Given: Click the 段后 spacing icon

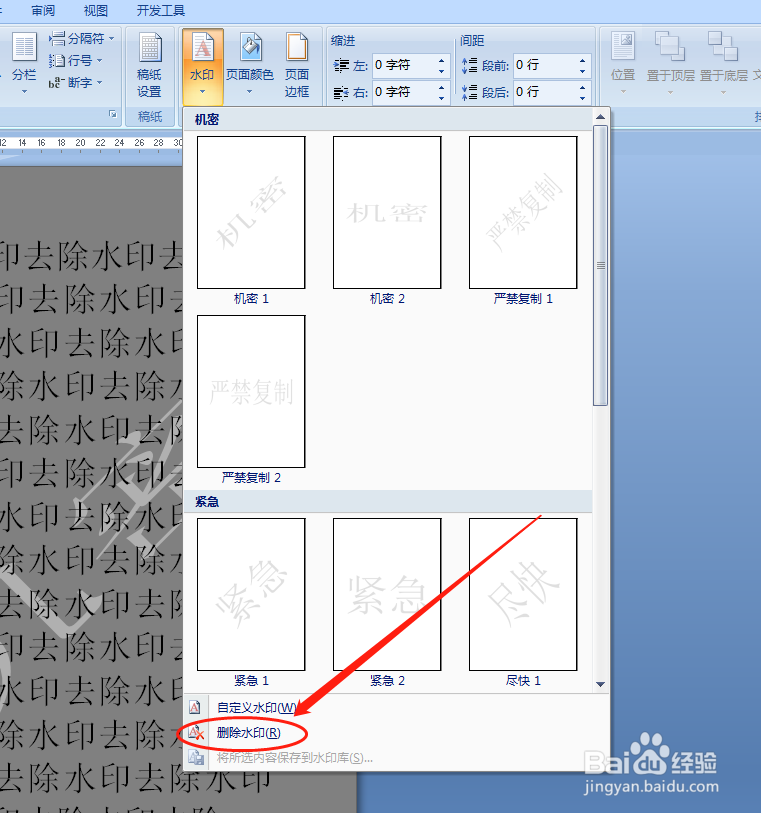Looking at the screenshot, I should pyautogui.click(x=470, y=93).
